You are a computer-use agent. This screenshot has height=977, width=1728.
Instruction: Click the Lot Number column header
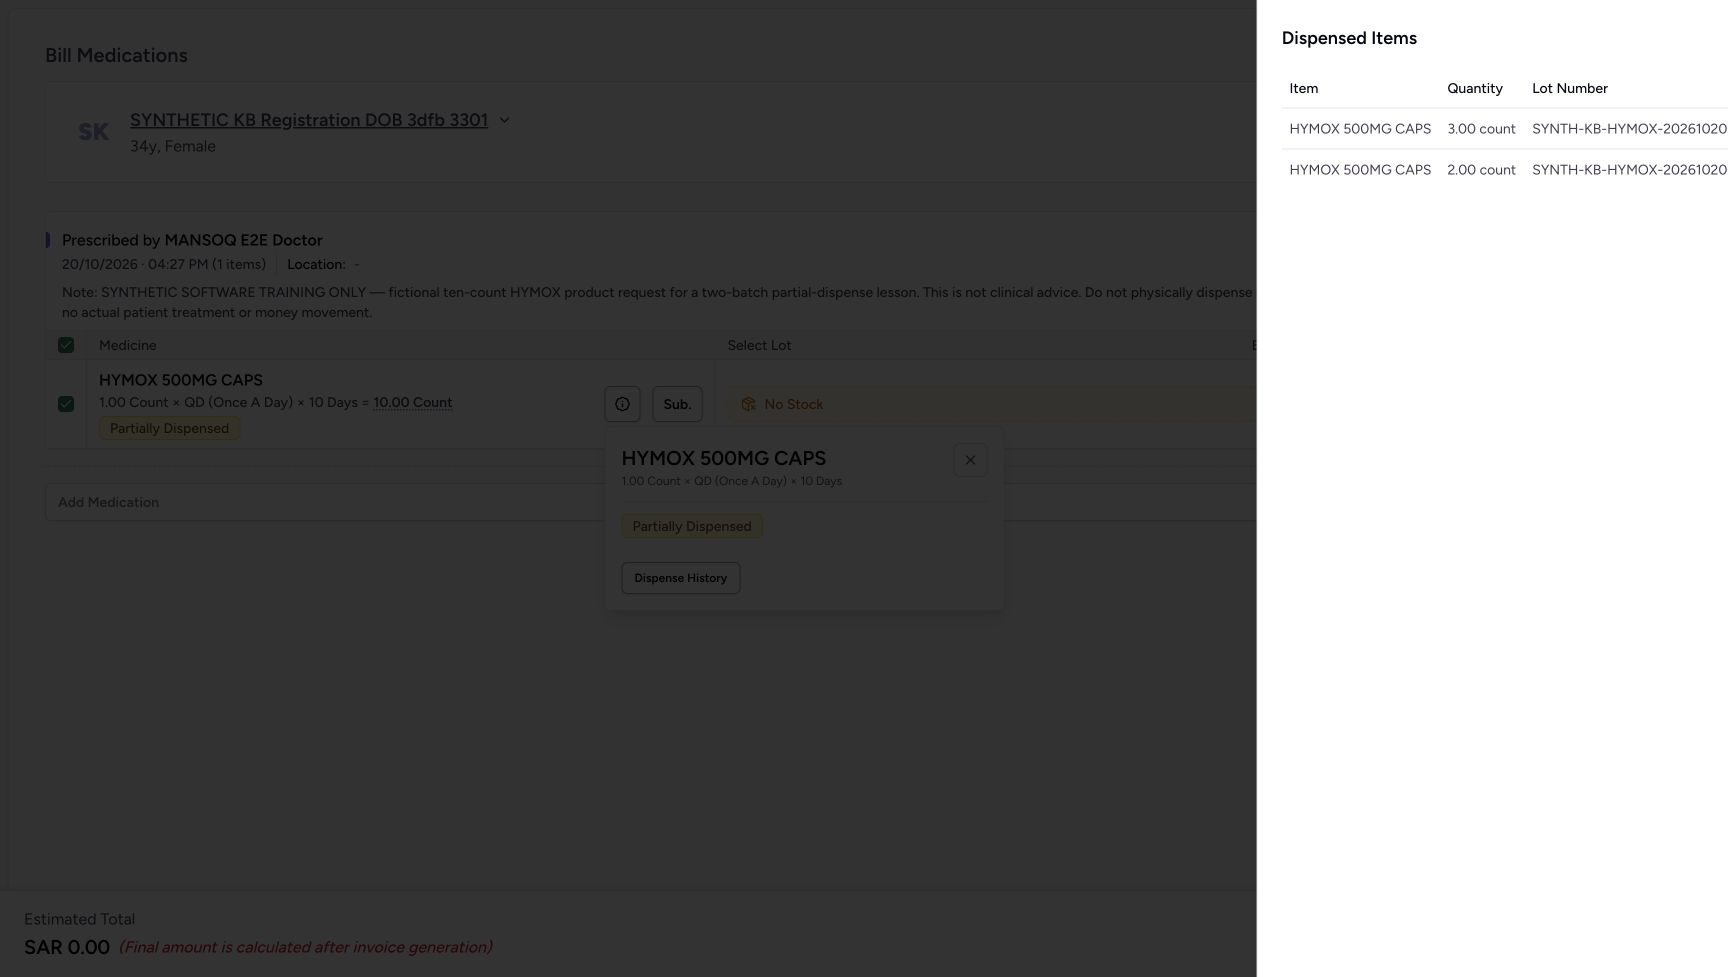pyautogui.click(x=1570, y=88)
